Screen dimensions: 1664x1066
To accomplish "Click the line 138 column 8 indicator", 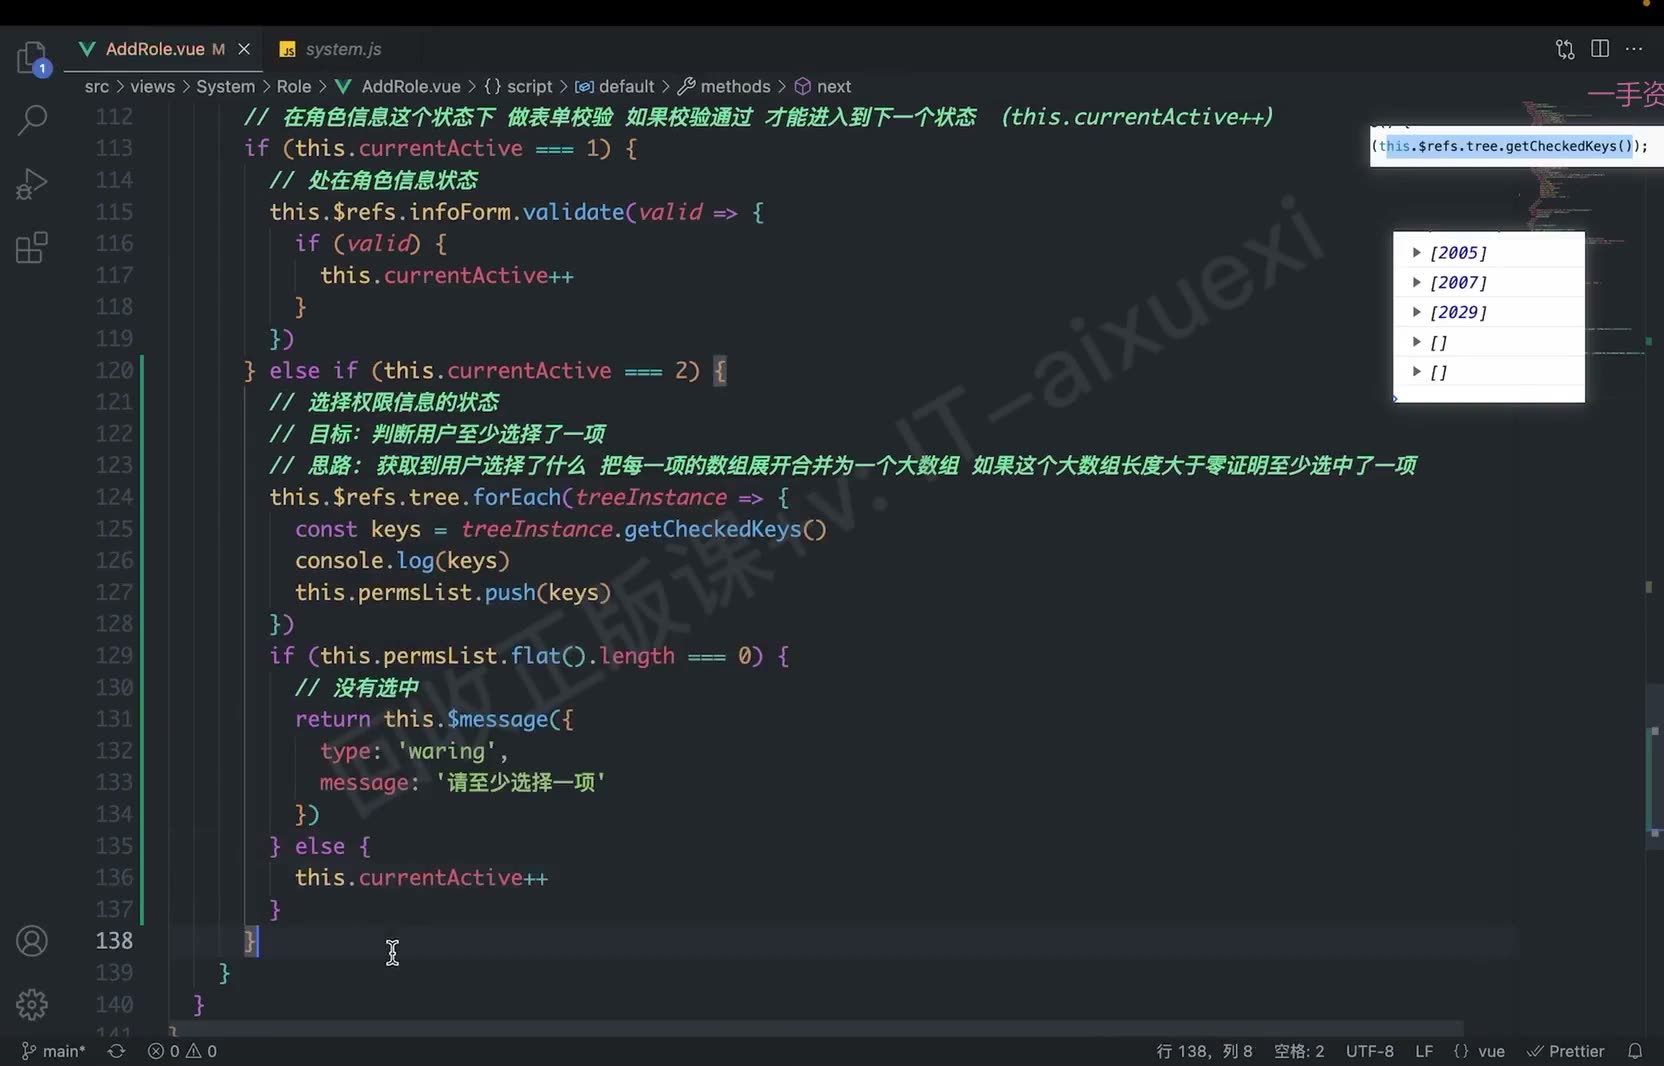I will [1204, 1051].
